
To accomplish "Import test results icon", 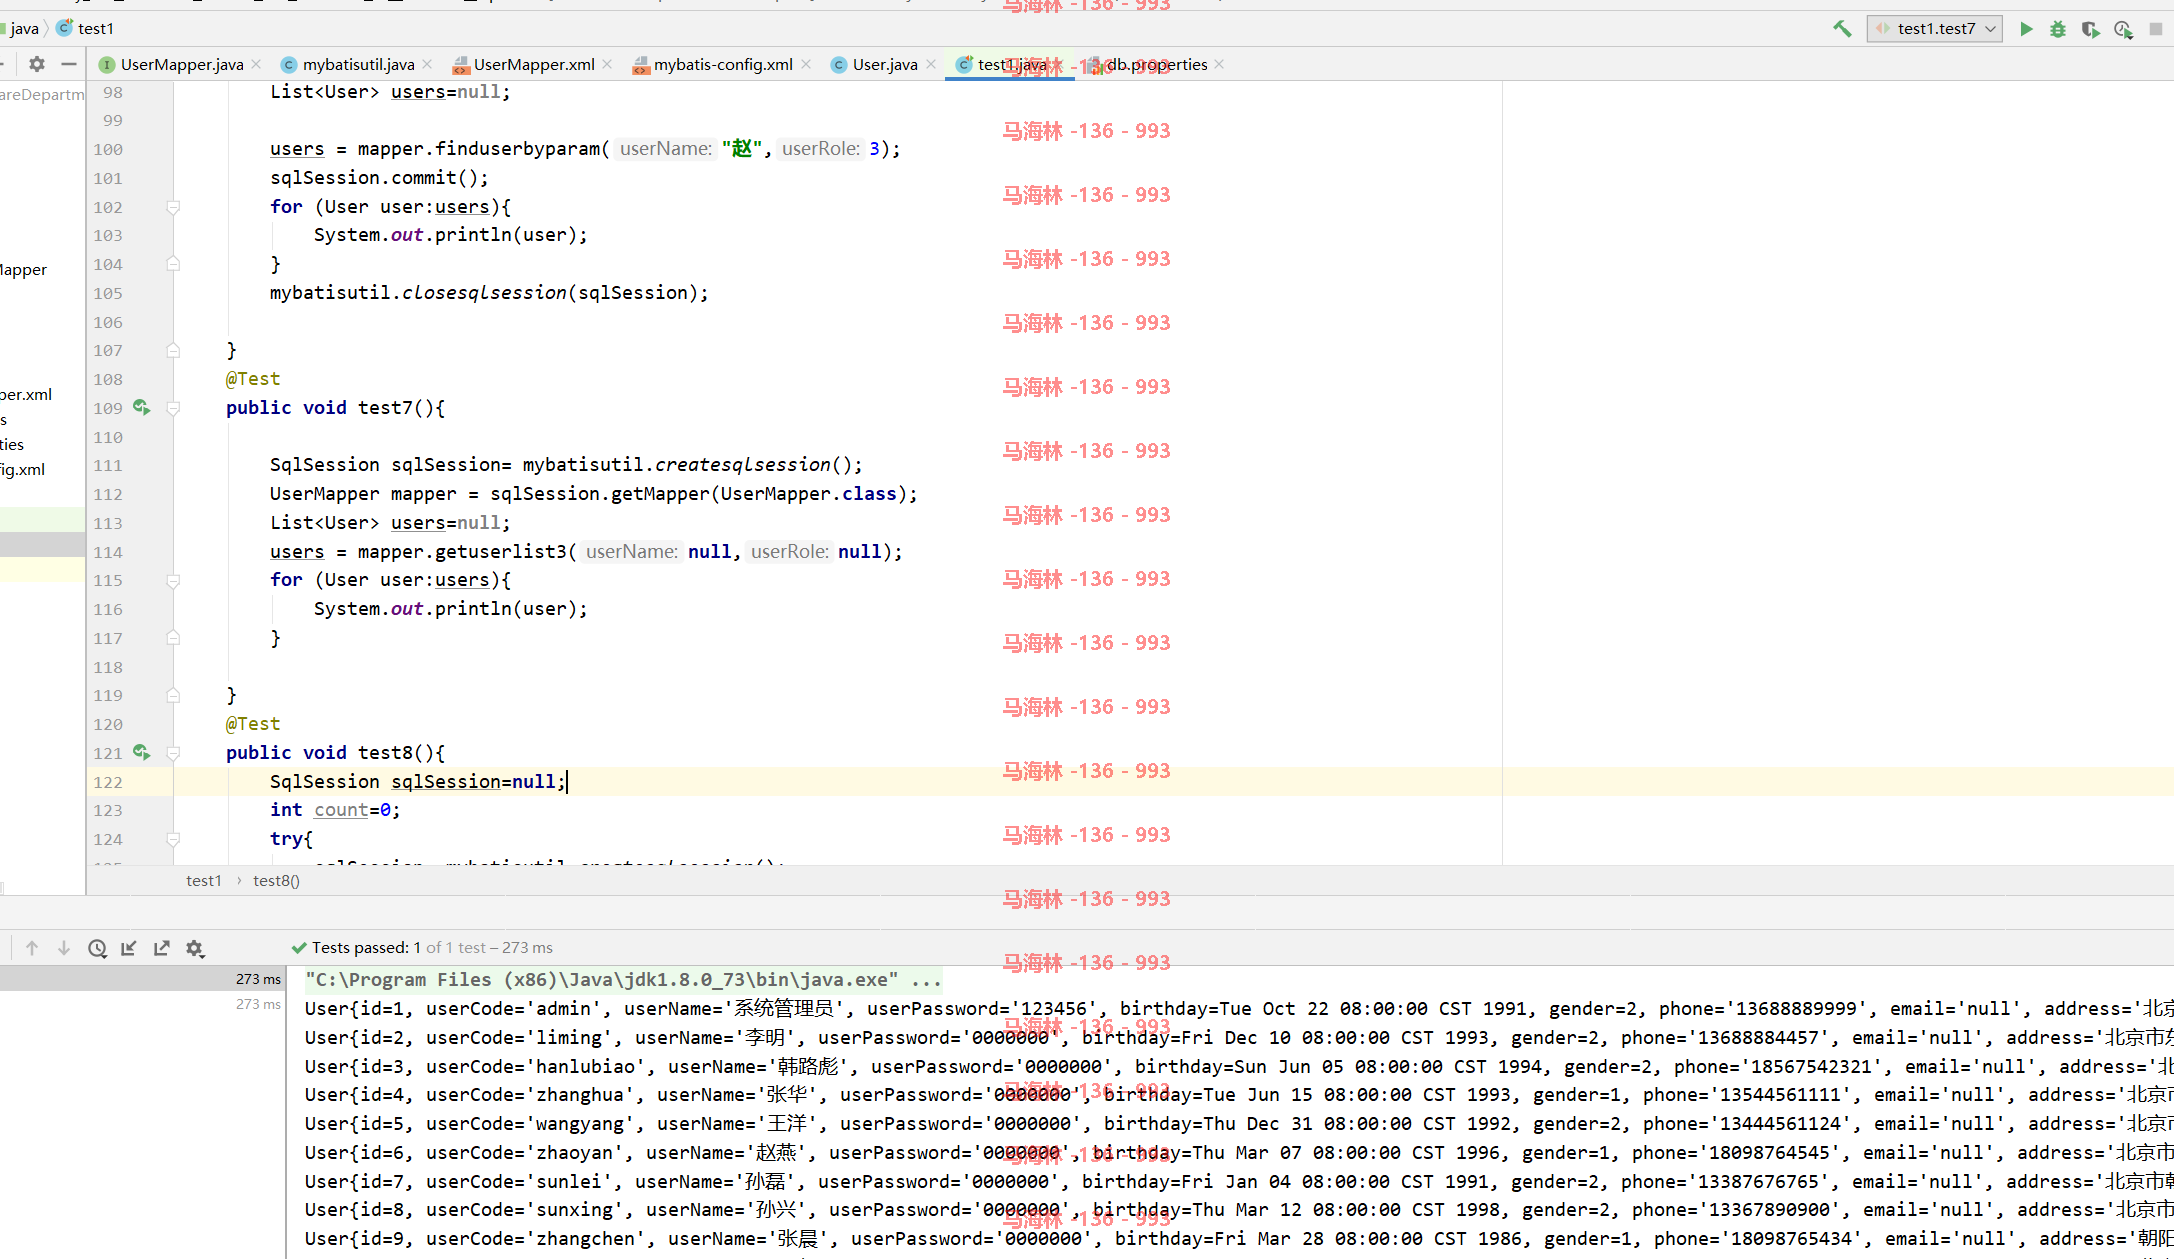I will point(129,948).
